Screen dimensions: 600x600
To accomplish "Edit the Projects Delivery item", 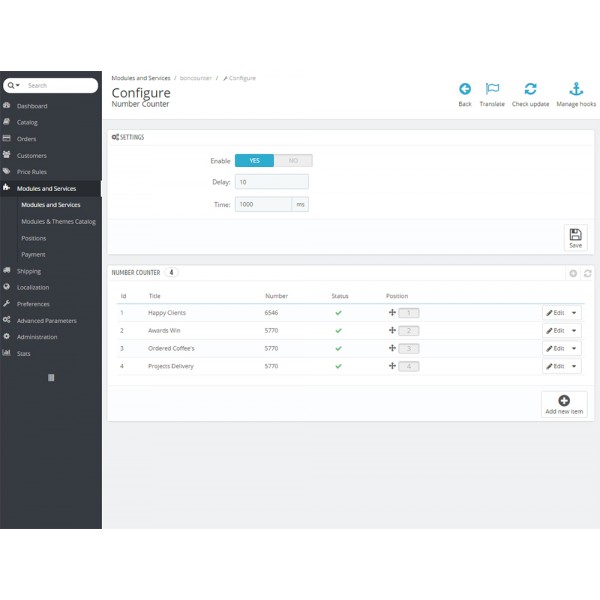I will coord(555,366).
